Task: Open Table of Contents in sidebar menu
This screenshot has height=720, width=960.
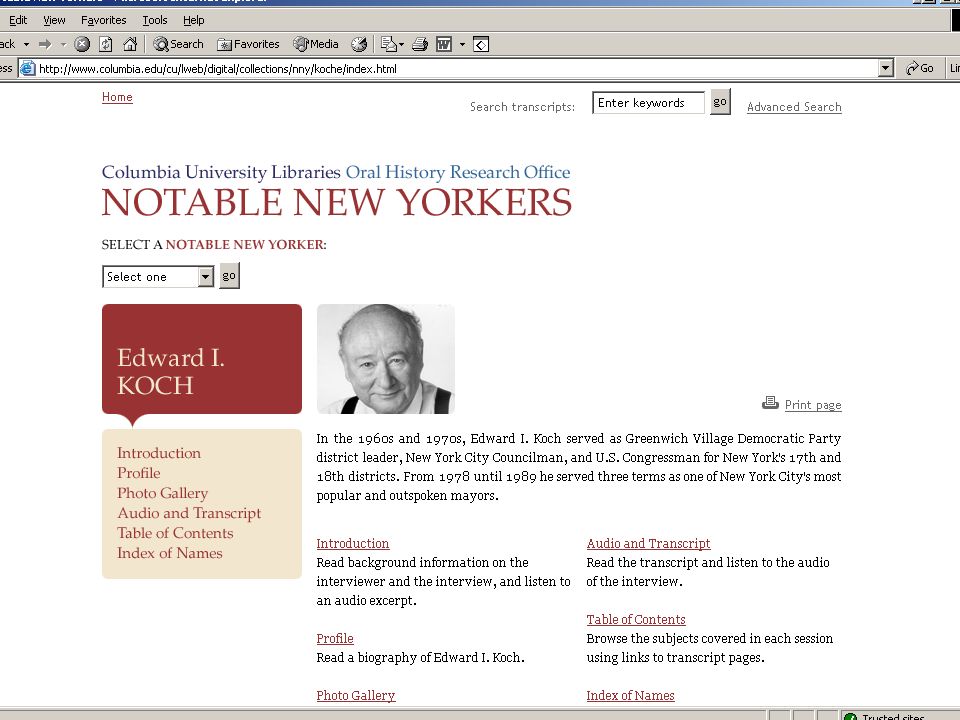Action: [175, 533]
